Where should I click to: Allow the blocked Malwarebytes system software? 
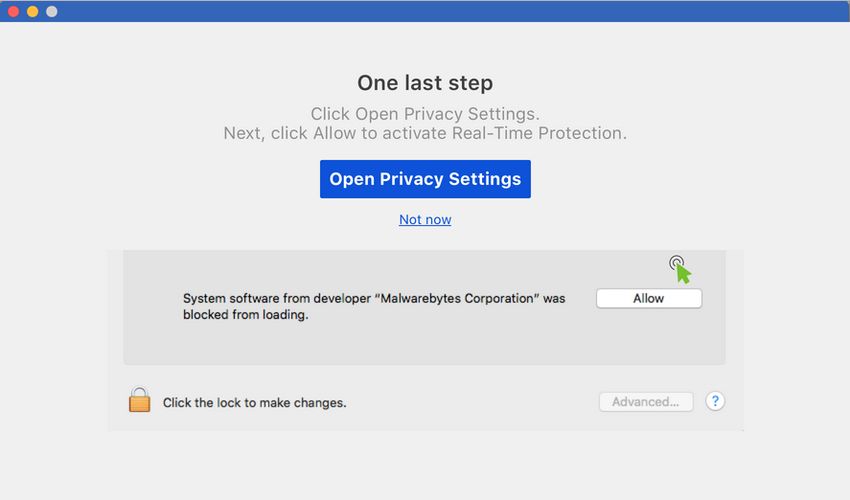649,298
